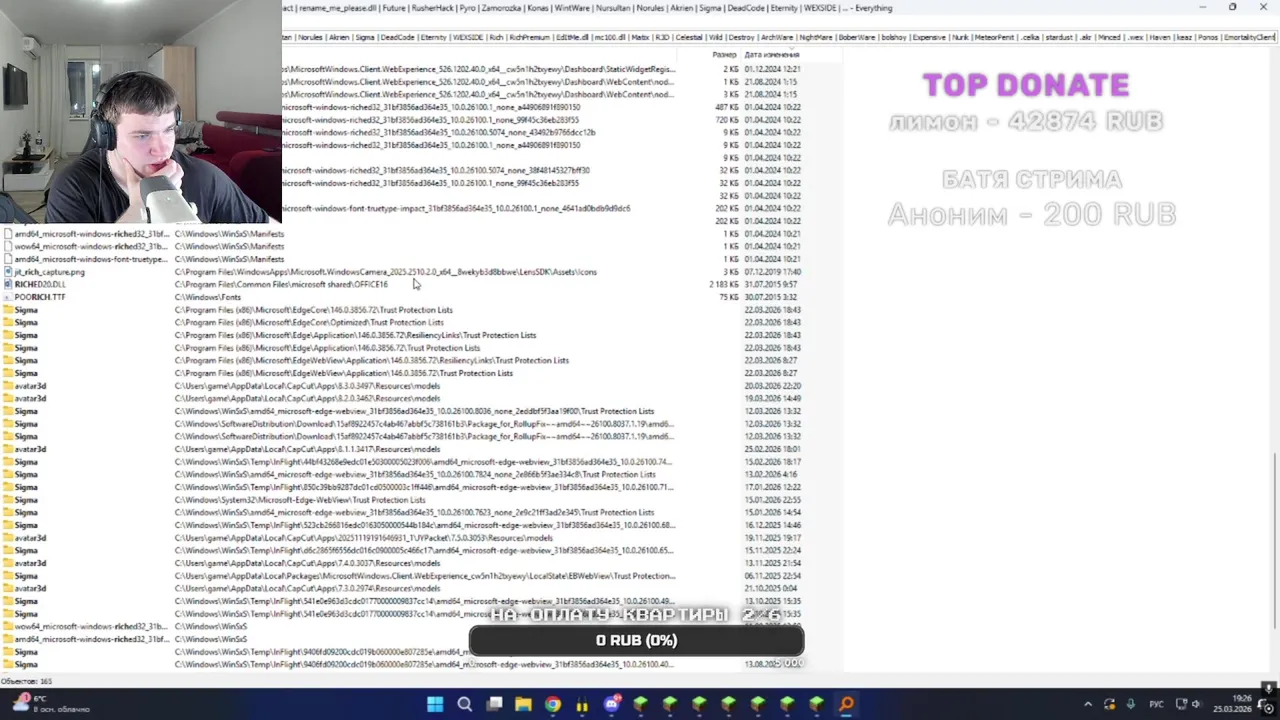This screenshot has height=720, width=1280.
Task: Click the 487 КБ size value
Action: pyautogui.click(x=726, y=107)
